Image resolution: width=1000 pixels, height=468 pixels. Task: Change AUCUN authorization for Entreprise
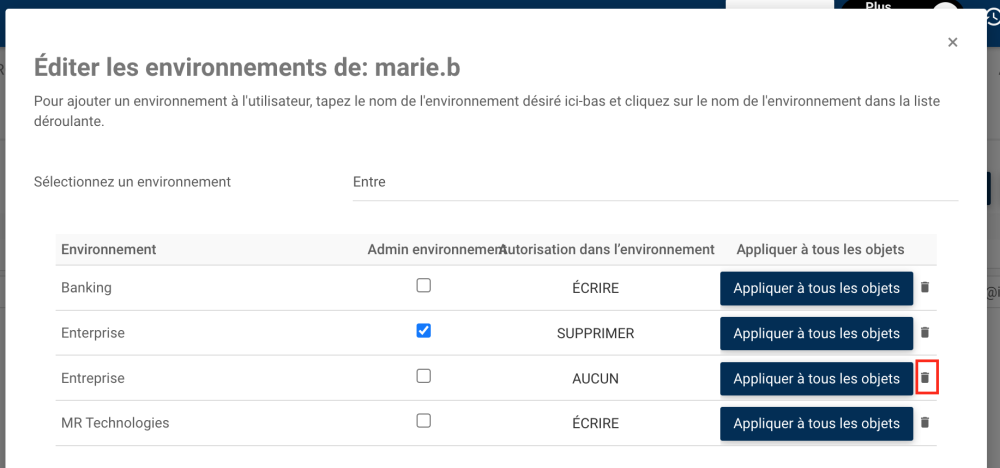[595, 378]
